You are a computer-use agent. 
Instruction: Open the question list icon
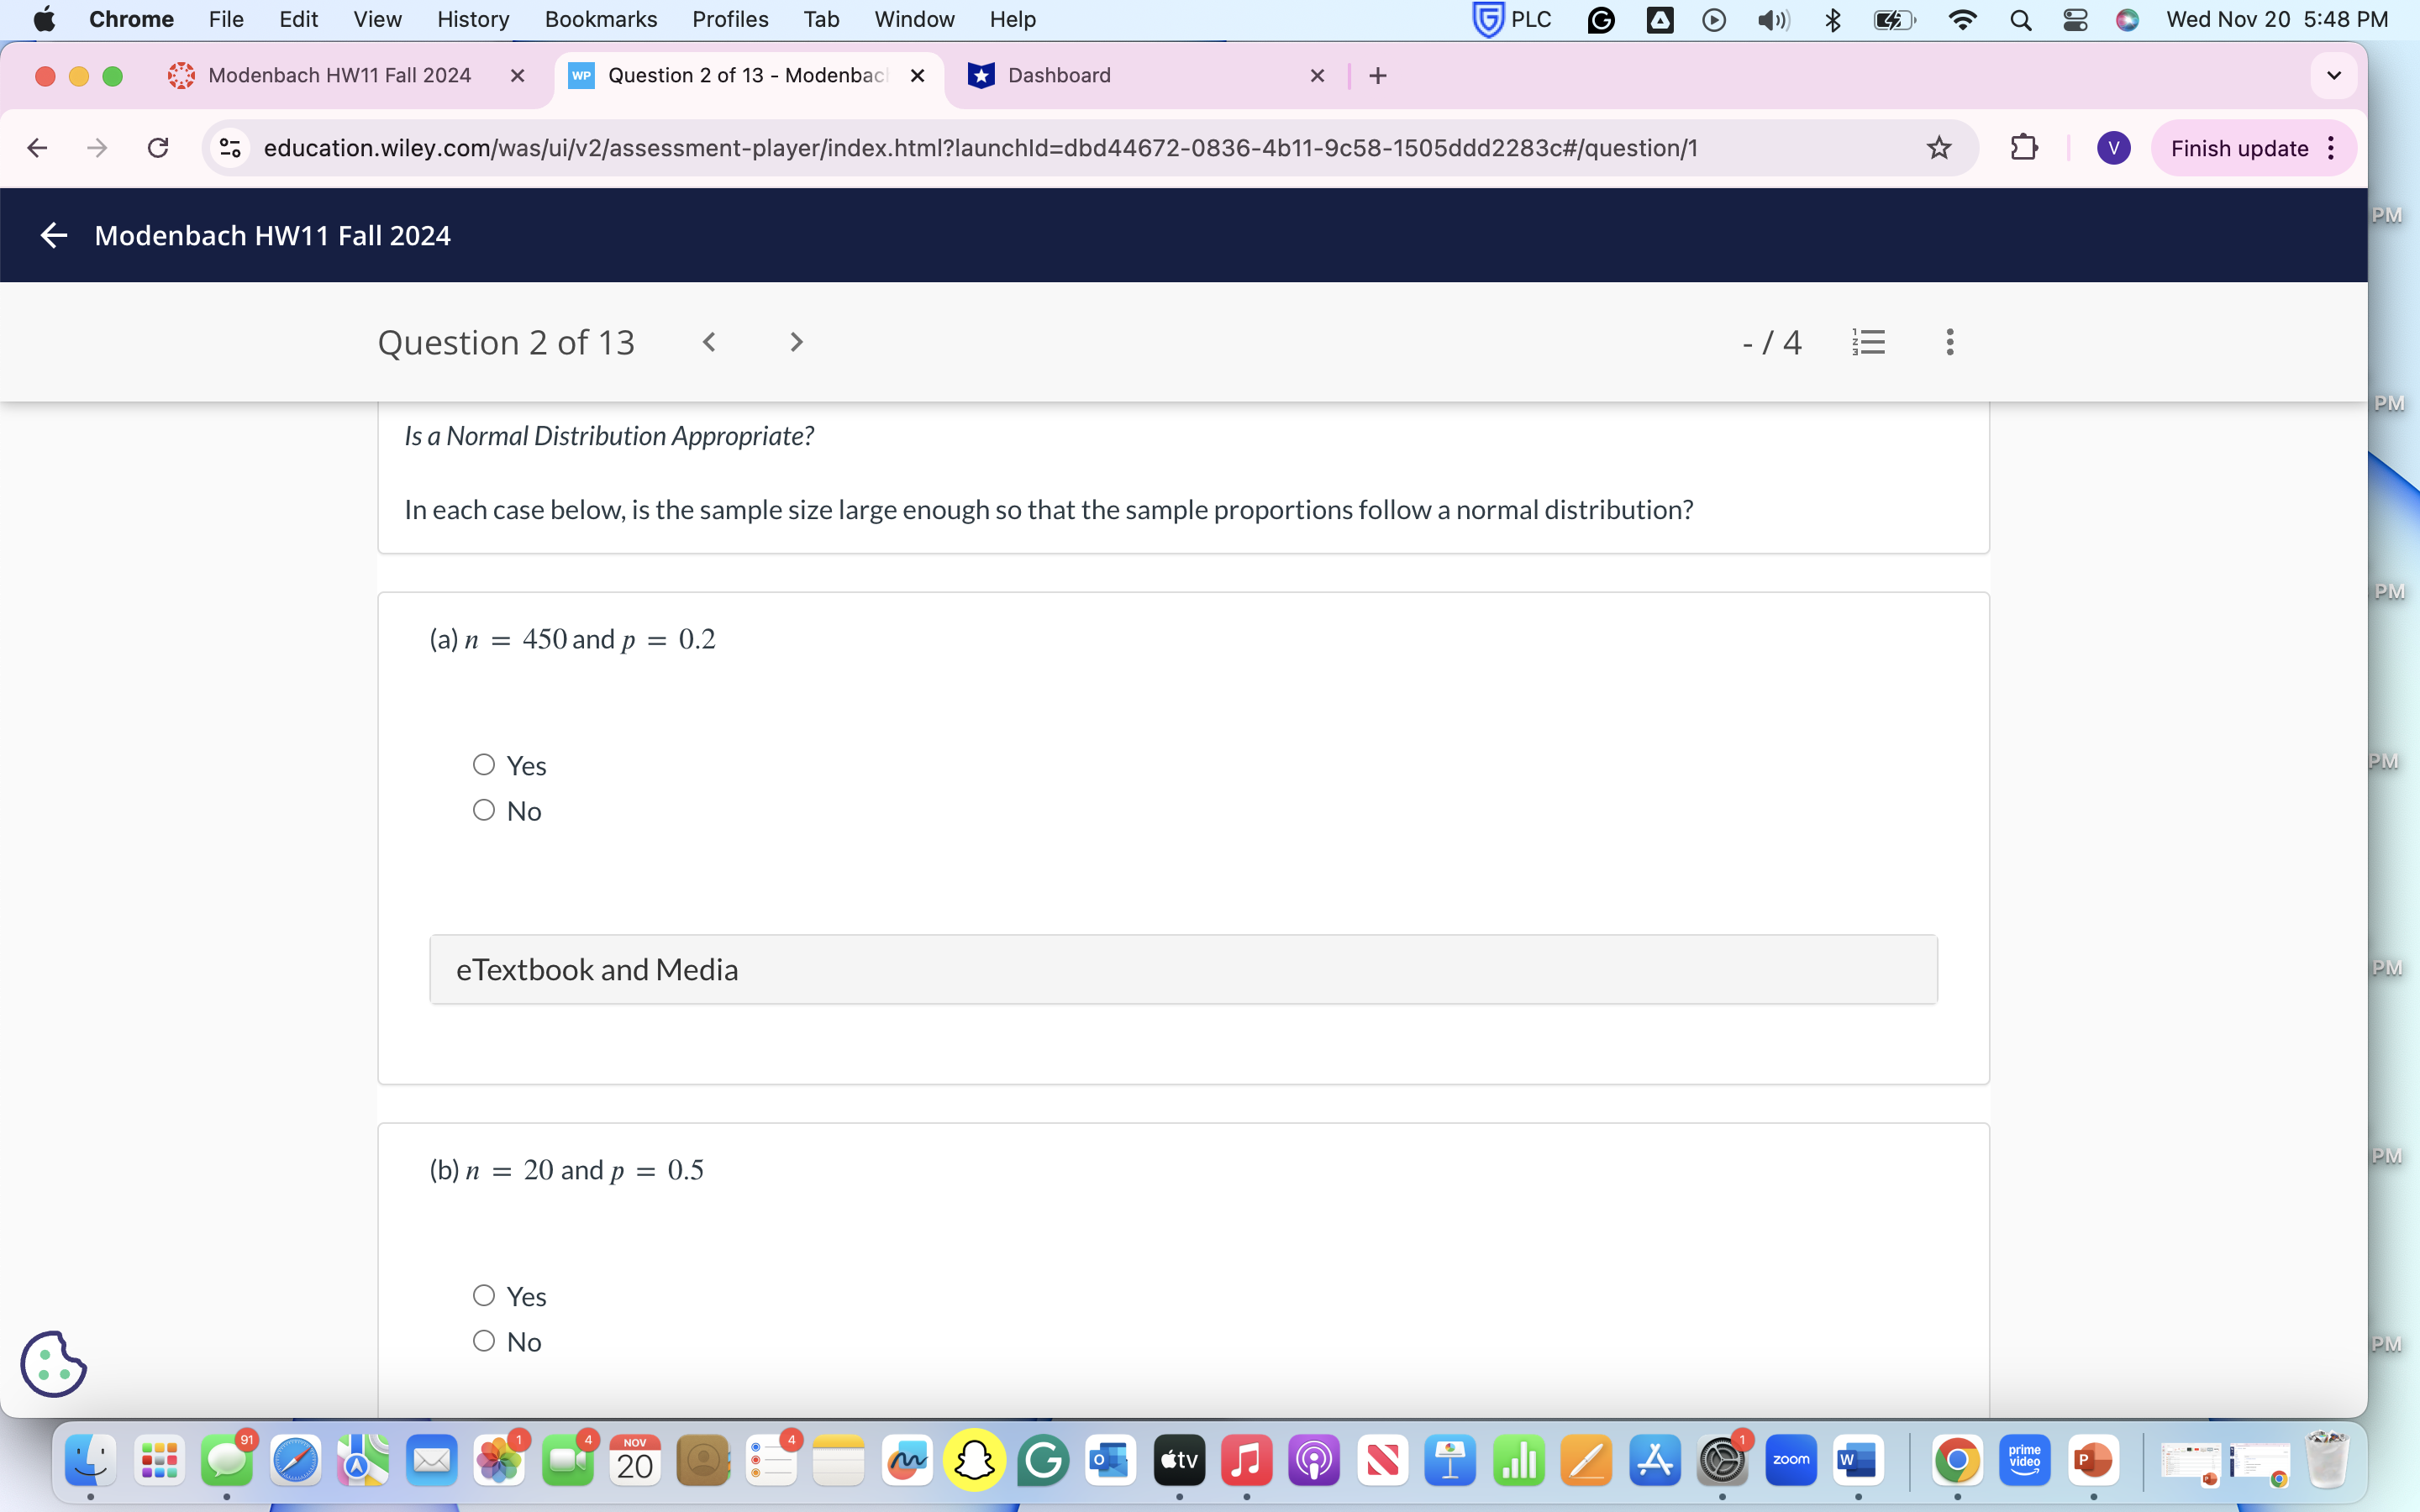pyautogui.click(x=1868, y=342)
